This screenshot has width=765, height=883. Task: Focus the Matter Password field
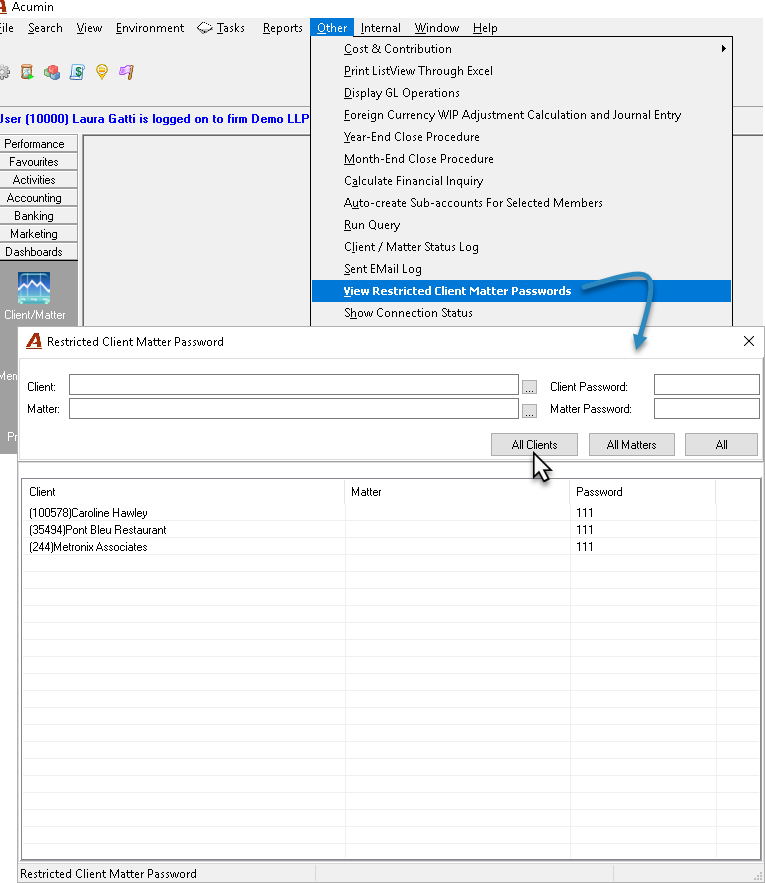tap(706, 409)
